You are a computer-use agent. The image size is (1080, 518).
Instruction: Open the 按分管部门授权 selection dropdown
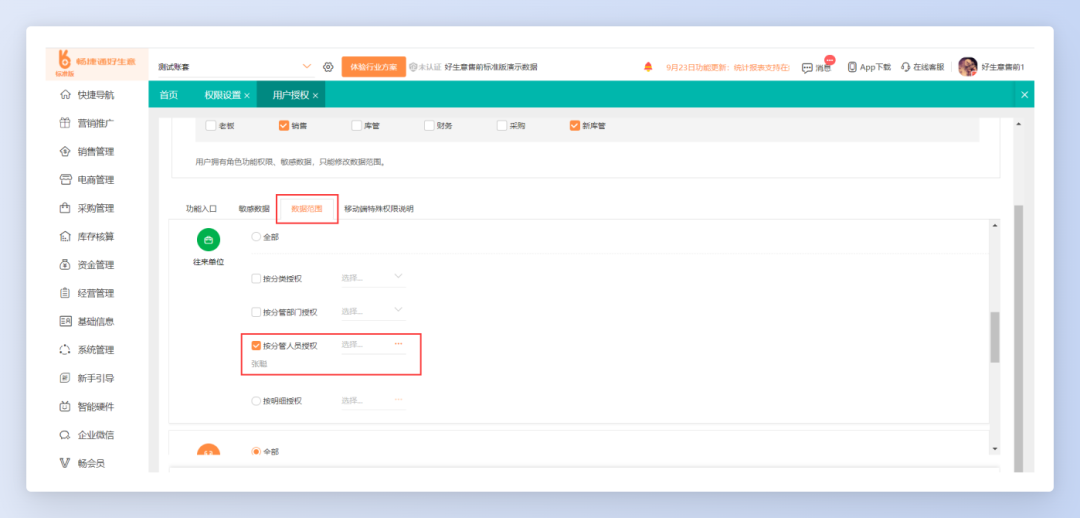398,309
